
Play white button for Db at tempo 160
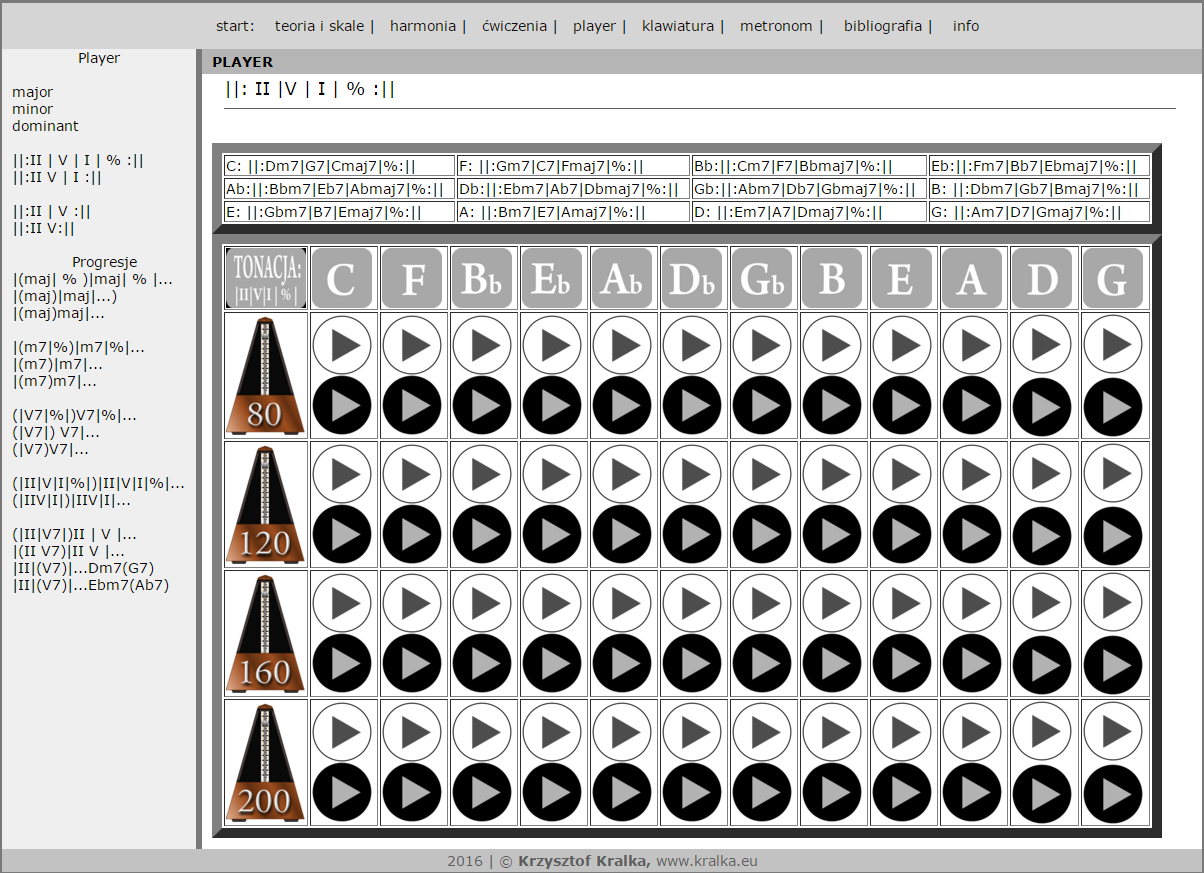[x=692, y=603]
